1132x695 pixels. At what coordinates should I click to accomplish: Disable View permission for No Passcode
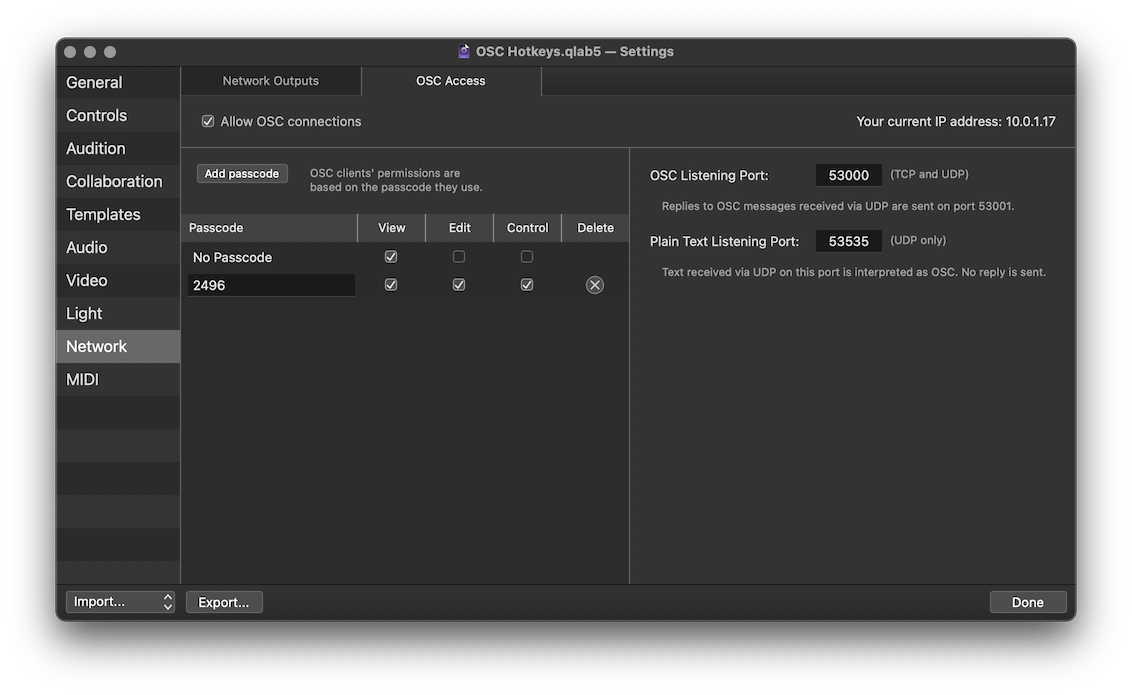pos(391,257)
